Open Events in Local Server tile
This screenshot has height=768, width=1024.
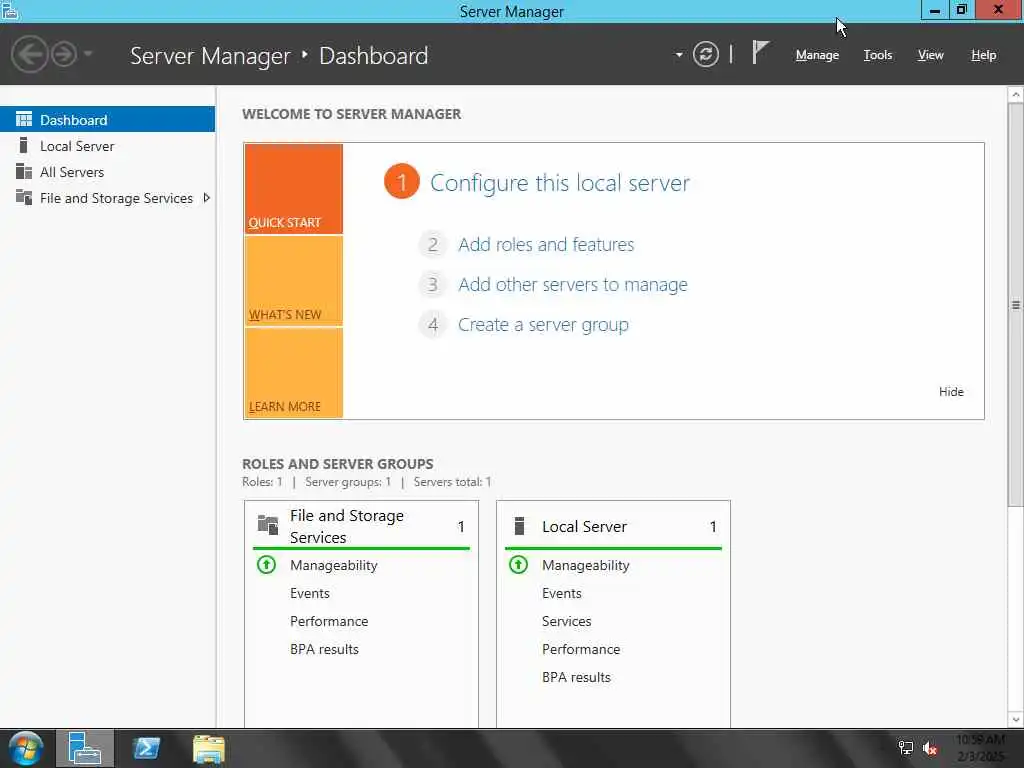[562, 594]
